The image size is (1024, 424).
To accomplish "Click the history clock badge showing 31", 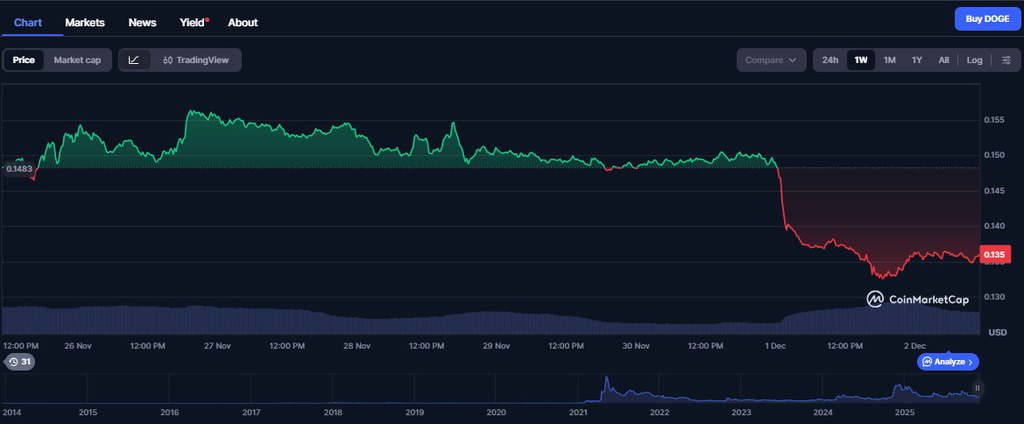I will [19, 362].
